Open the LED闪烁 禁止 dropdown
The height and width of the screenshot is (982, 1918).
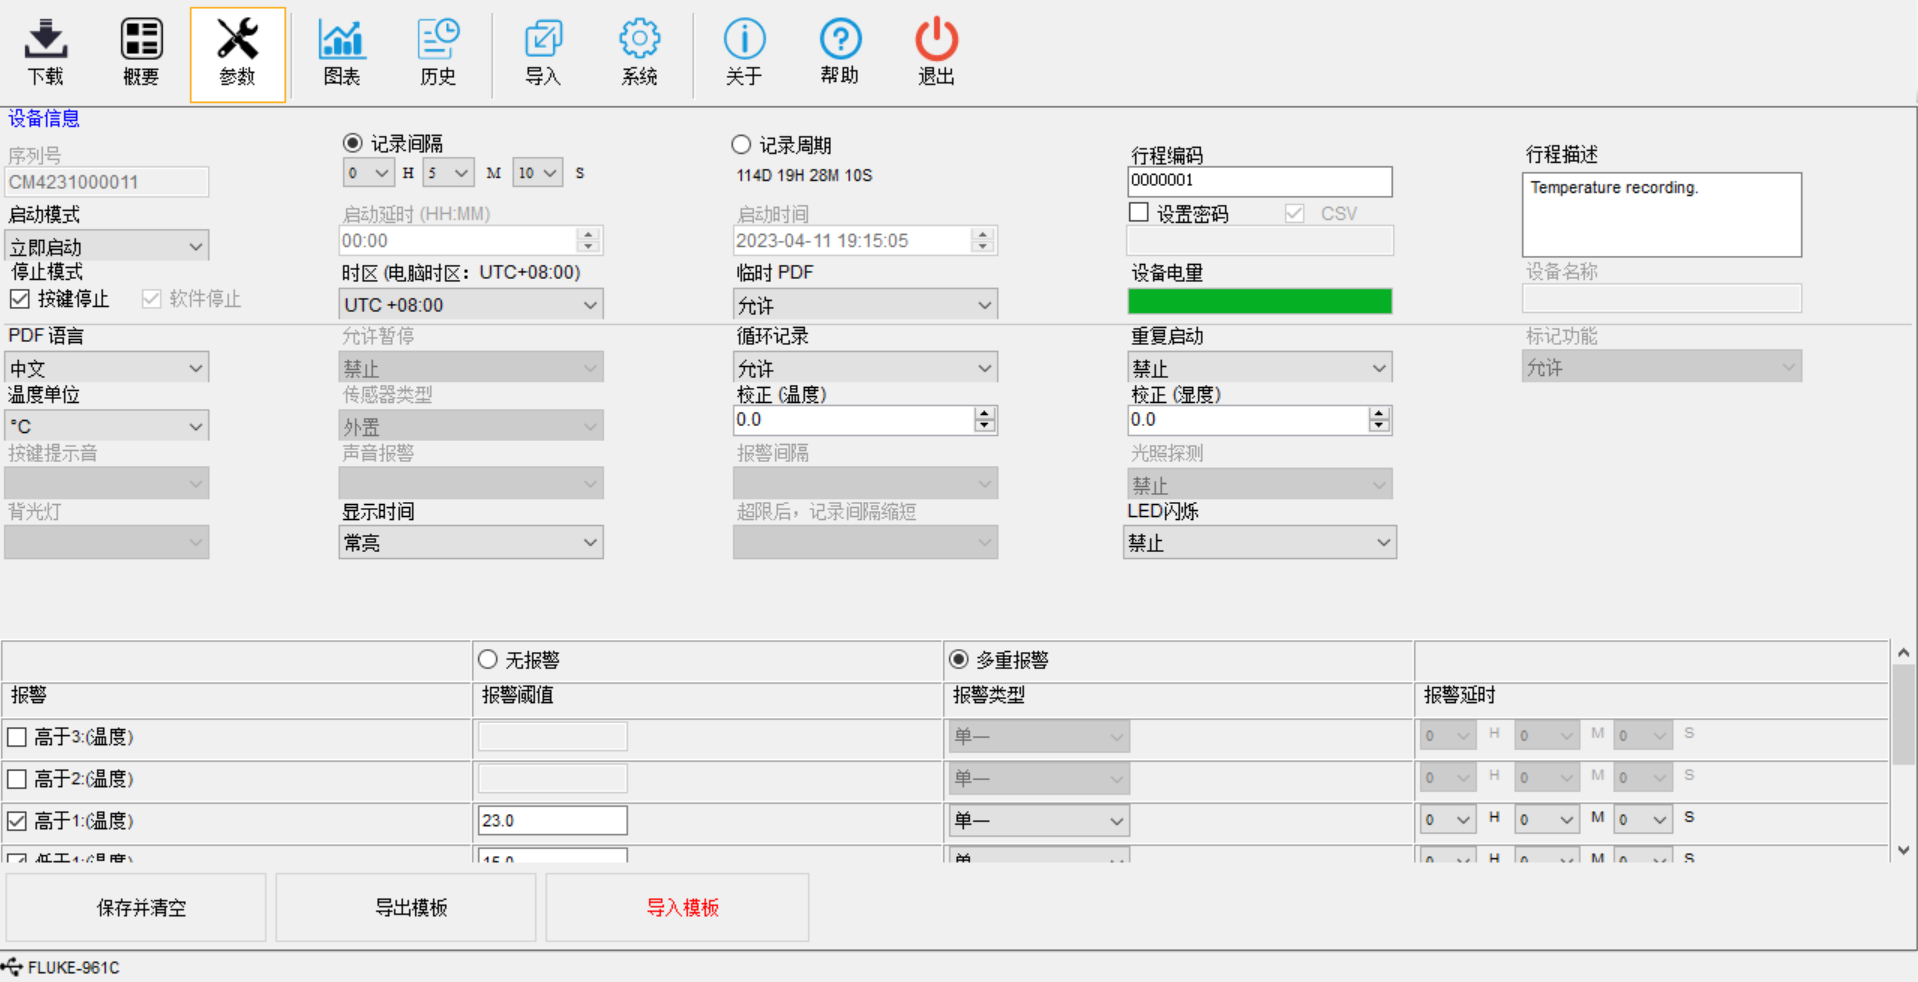pos(1260,542)
